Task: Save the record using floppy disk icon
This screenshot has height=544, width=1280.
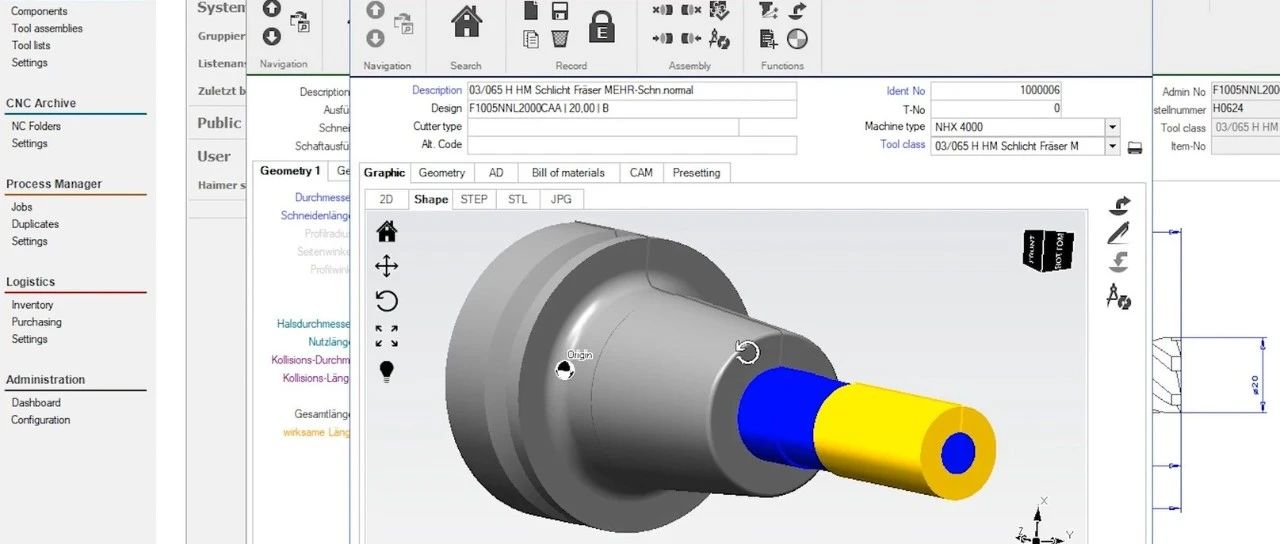Action: 560,11
